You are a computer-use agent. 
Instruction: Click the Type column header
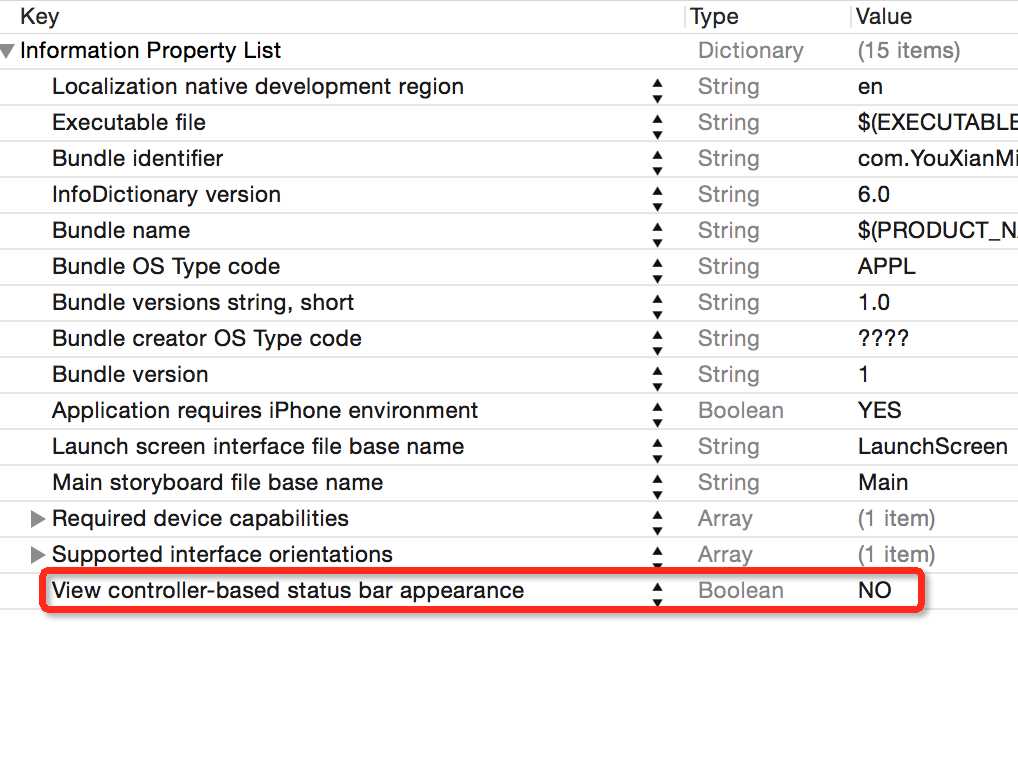[x=714, y=16]
